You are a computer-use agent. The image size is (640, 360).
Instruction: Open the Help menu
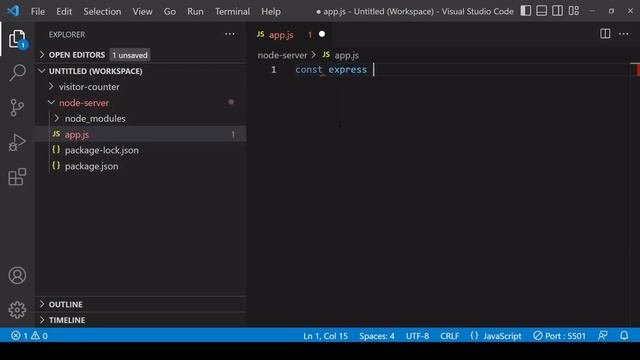tap(271, 11)
